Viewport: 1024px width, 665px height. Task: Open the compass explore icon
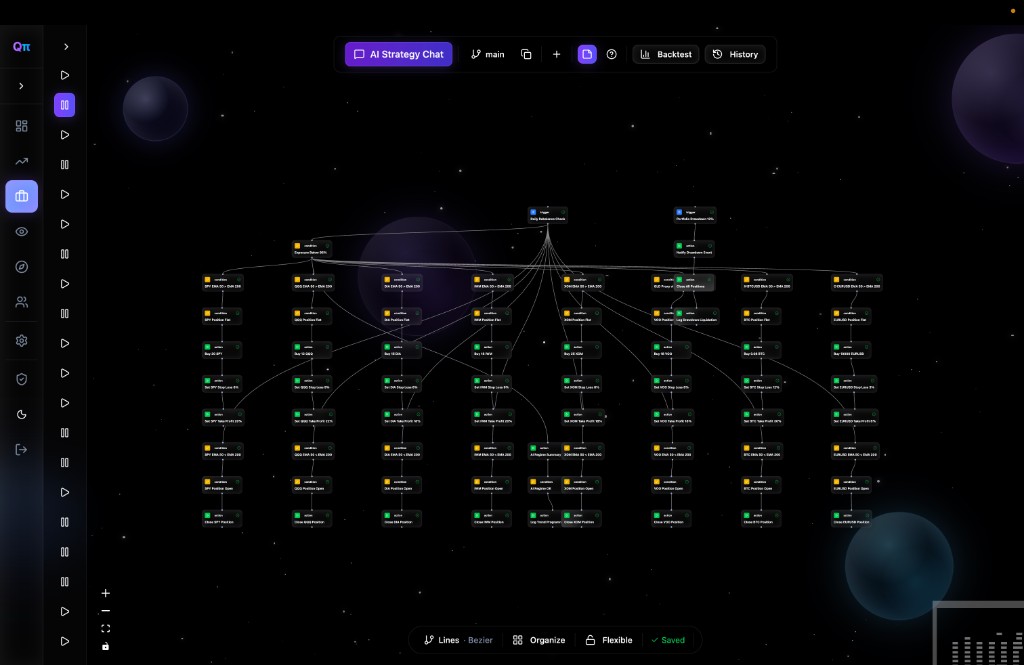click(21, 266)
